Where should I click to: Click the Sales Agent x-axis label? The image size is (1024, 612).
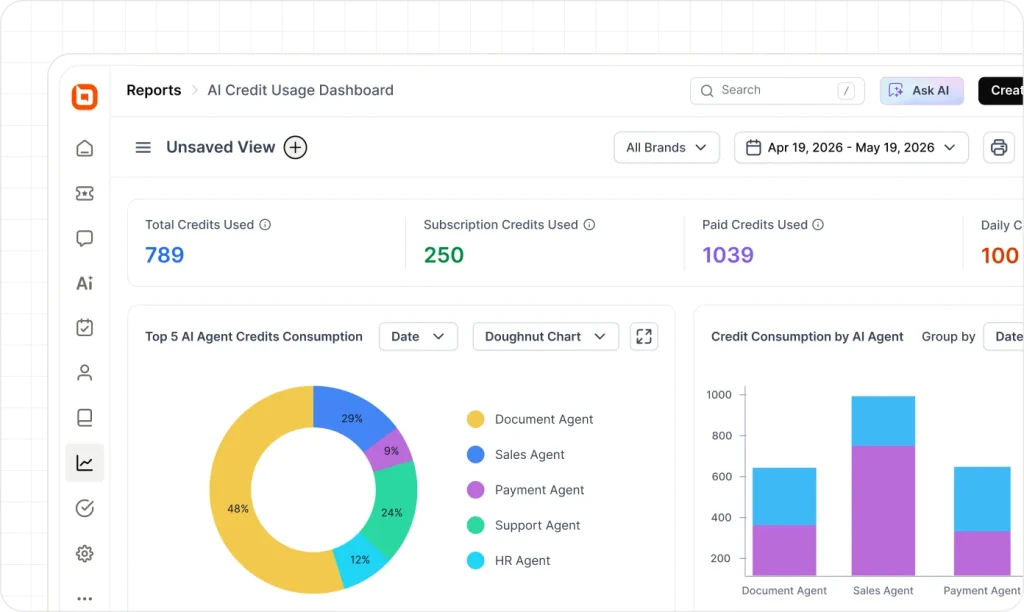pos(883,590)
